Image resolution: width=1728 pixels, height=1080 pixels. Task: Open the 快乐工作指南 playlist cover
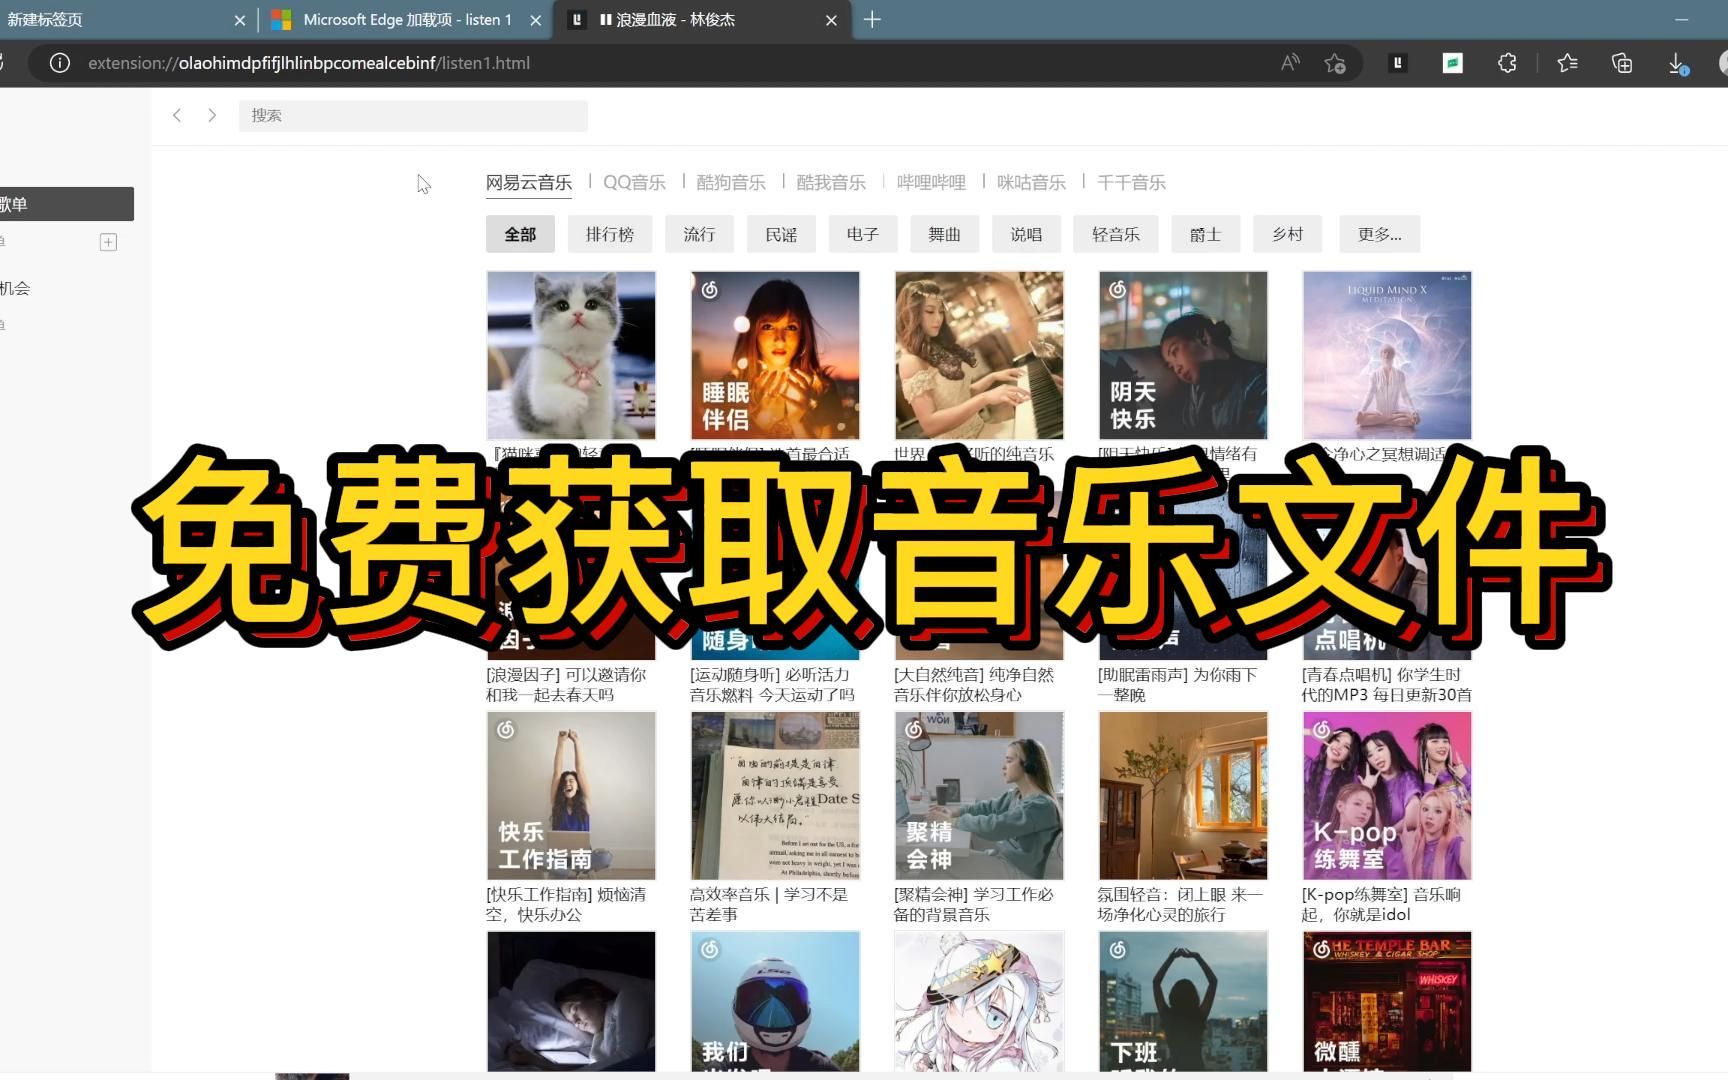tap(571, 796)
